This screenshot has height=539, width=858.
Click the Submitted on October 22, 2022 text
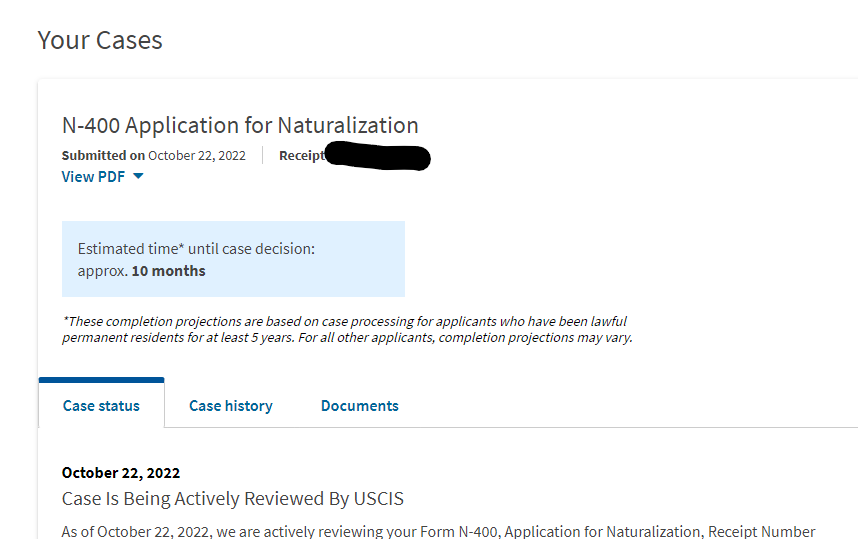154,155
